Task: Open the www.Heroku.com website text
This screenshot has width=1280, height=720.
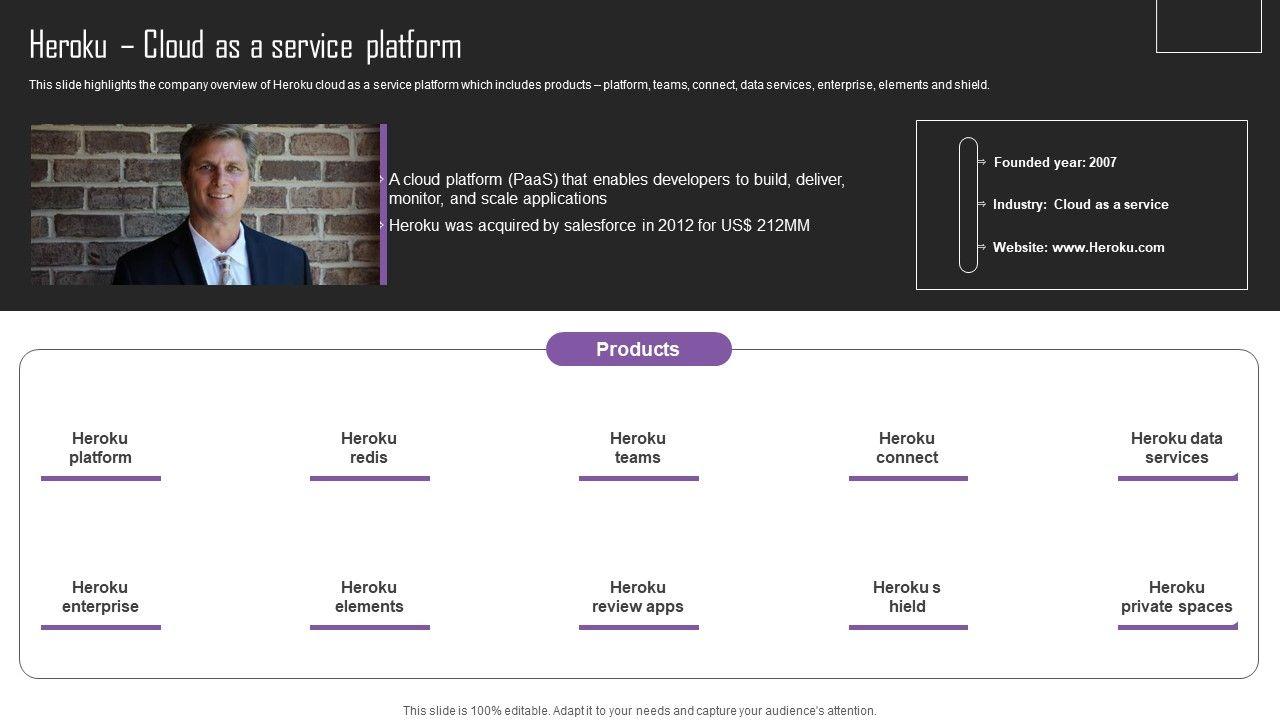Action: [x=1108, y=247]
